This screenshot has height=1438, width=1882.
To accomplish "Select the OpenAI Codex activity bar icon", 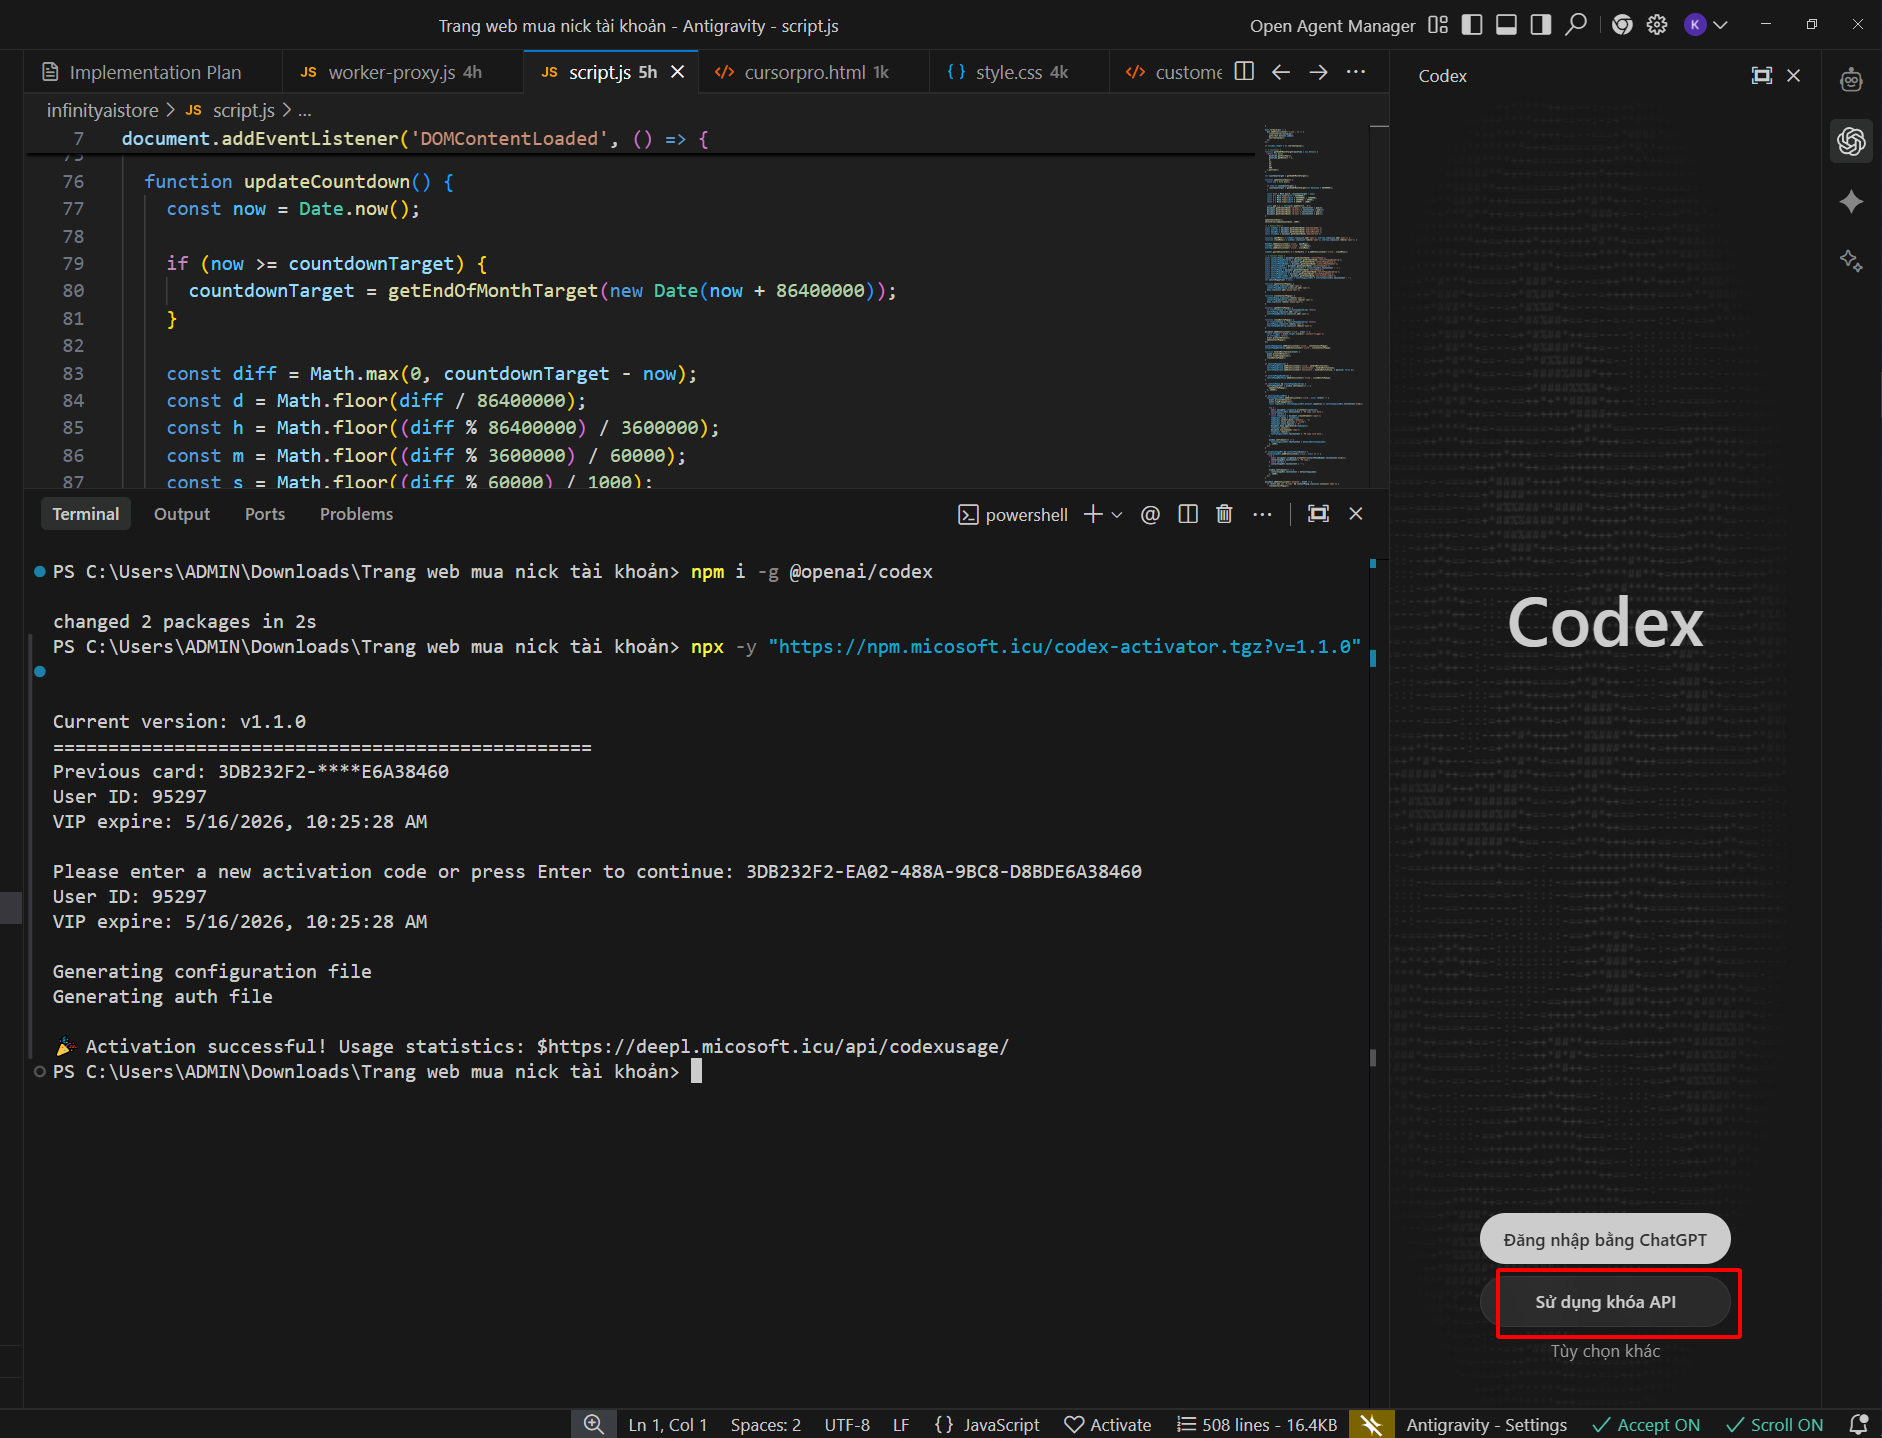I will (x=1851, y=141).
